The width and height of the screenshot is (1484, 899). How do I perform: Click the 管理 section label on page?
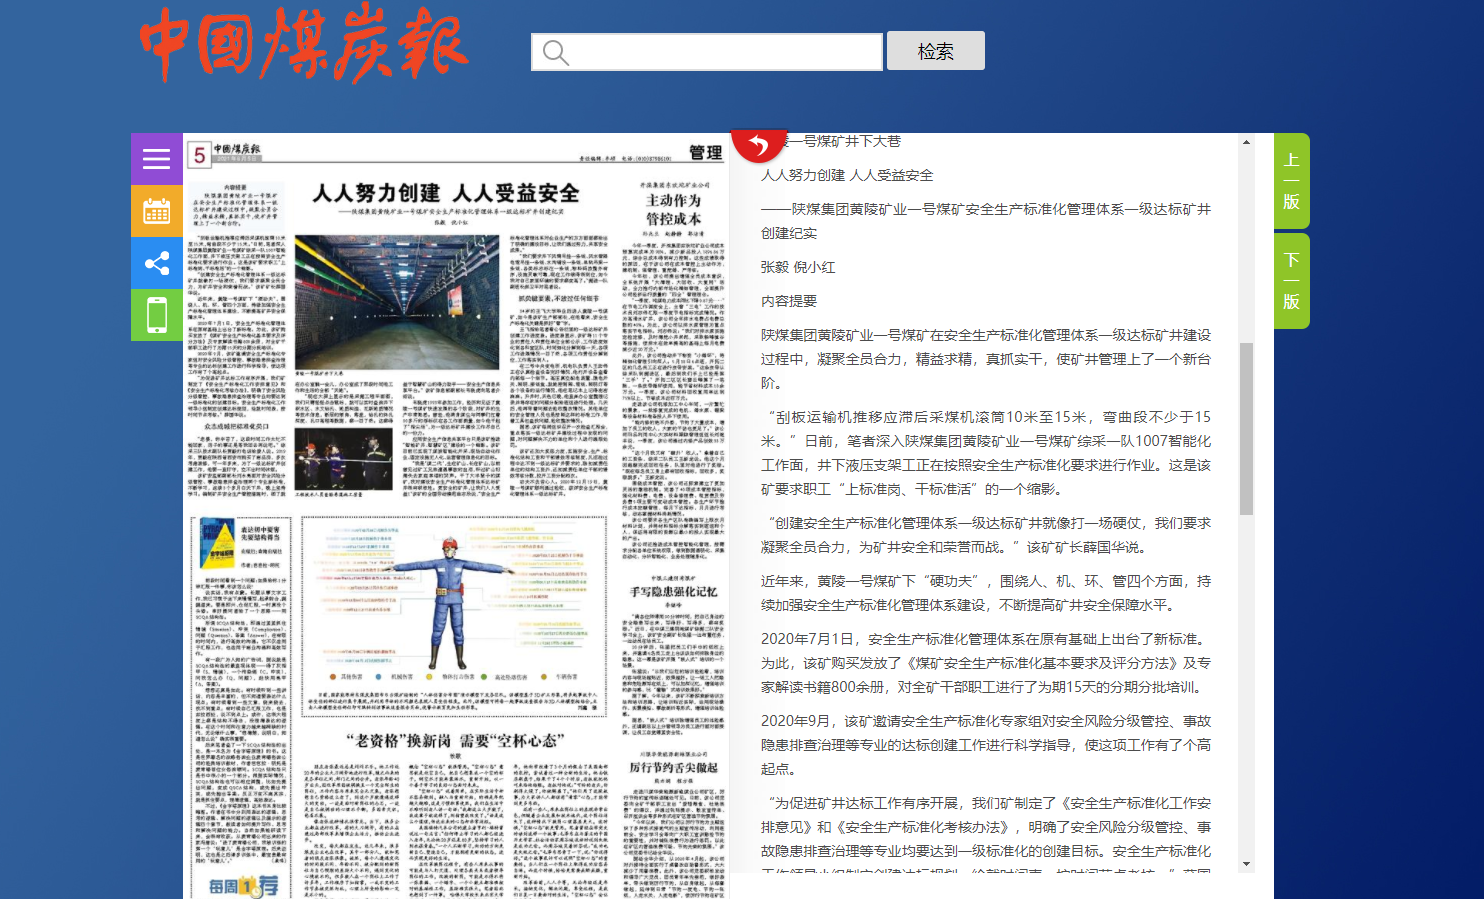pos(705,152)
